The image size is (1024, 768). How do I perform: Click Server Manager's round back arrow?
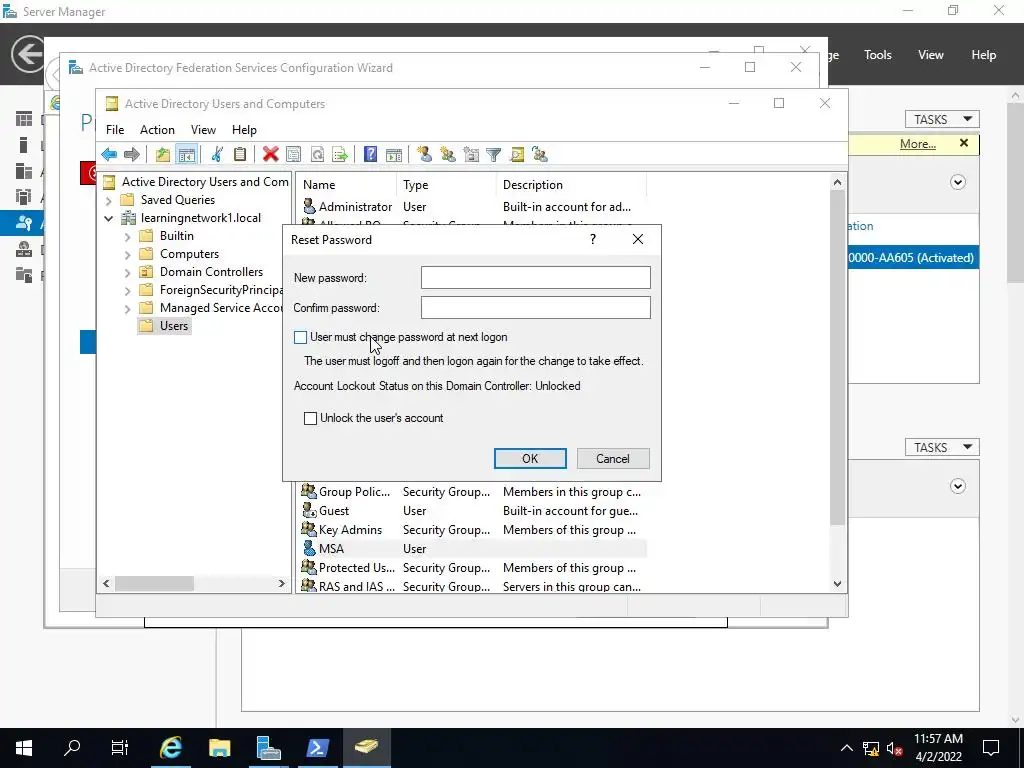click(x=27, y=54)
